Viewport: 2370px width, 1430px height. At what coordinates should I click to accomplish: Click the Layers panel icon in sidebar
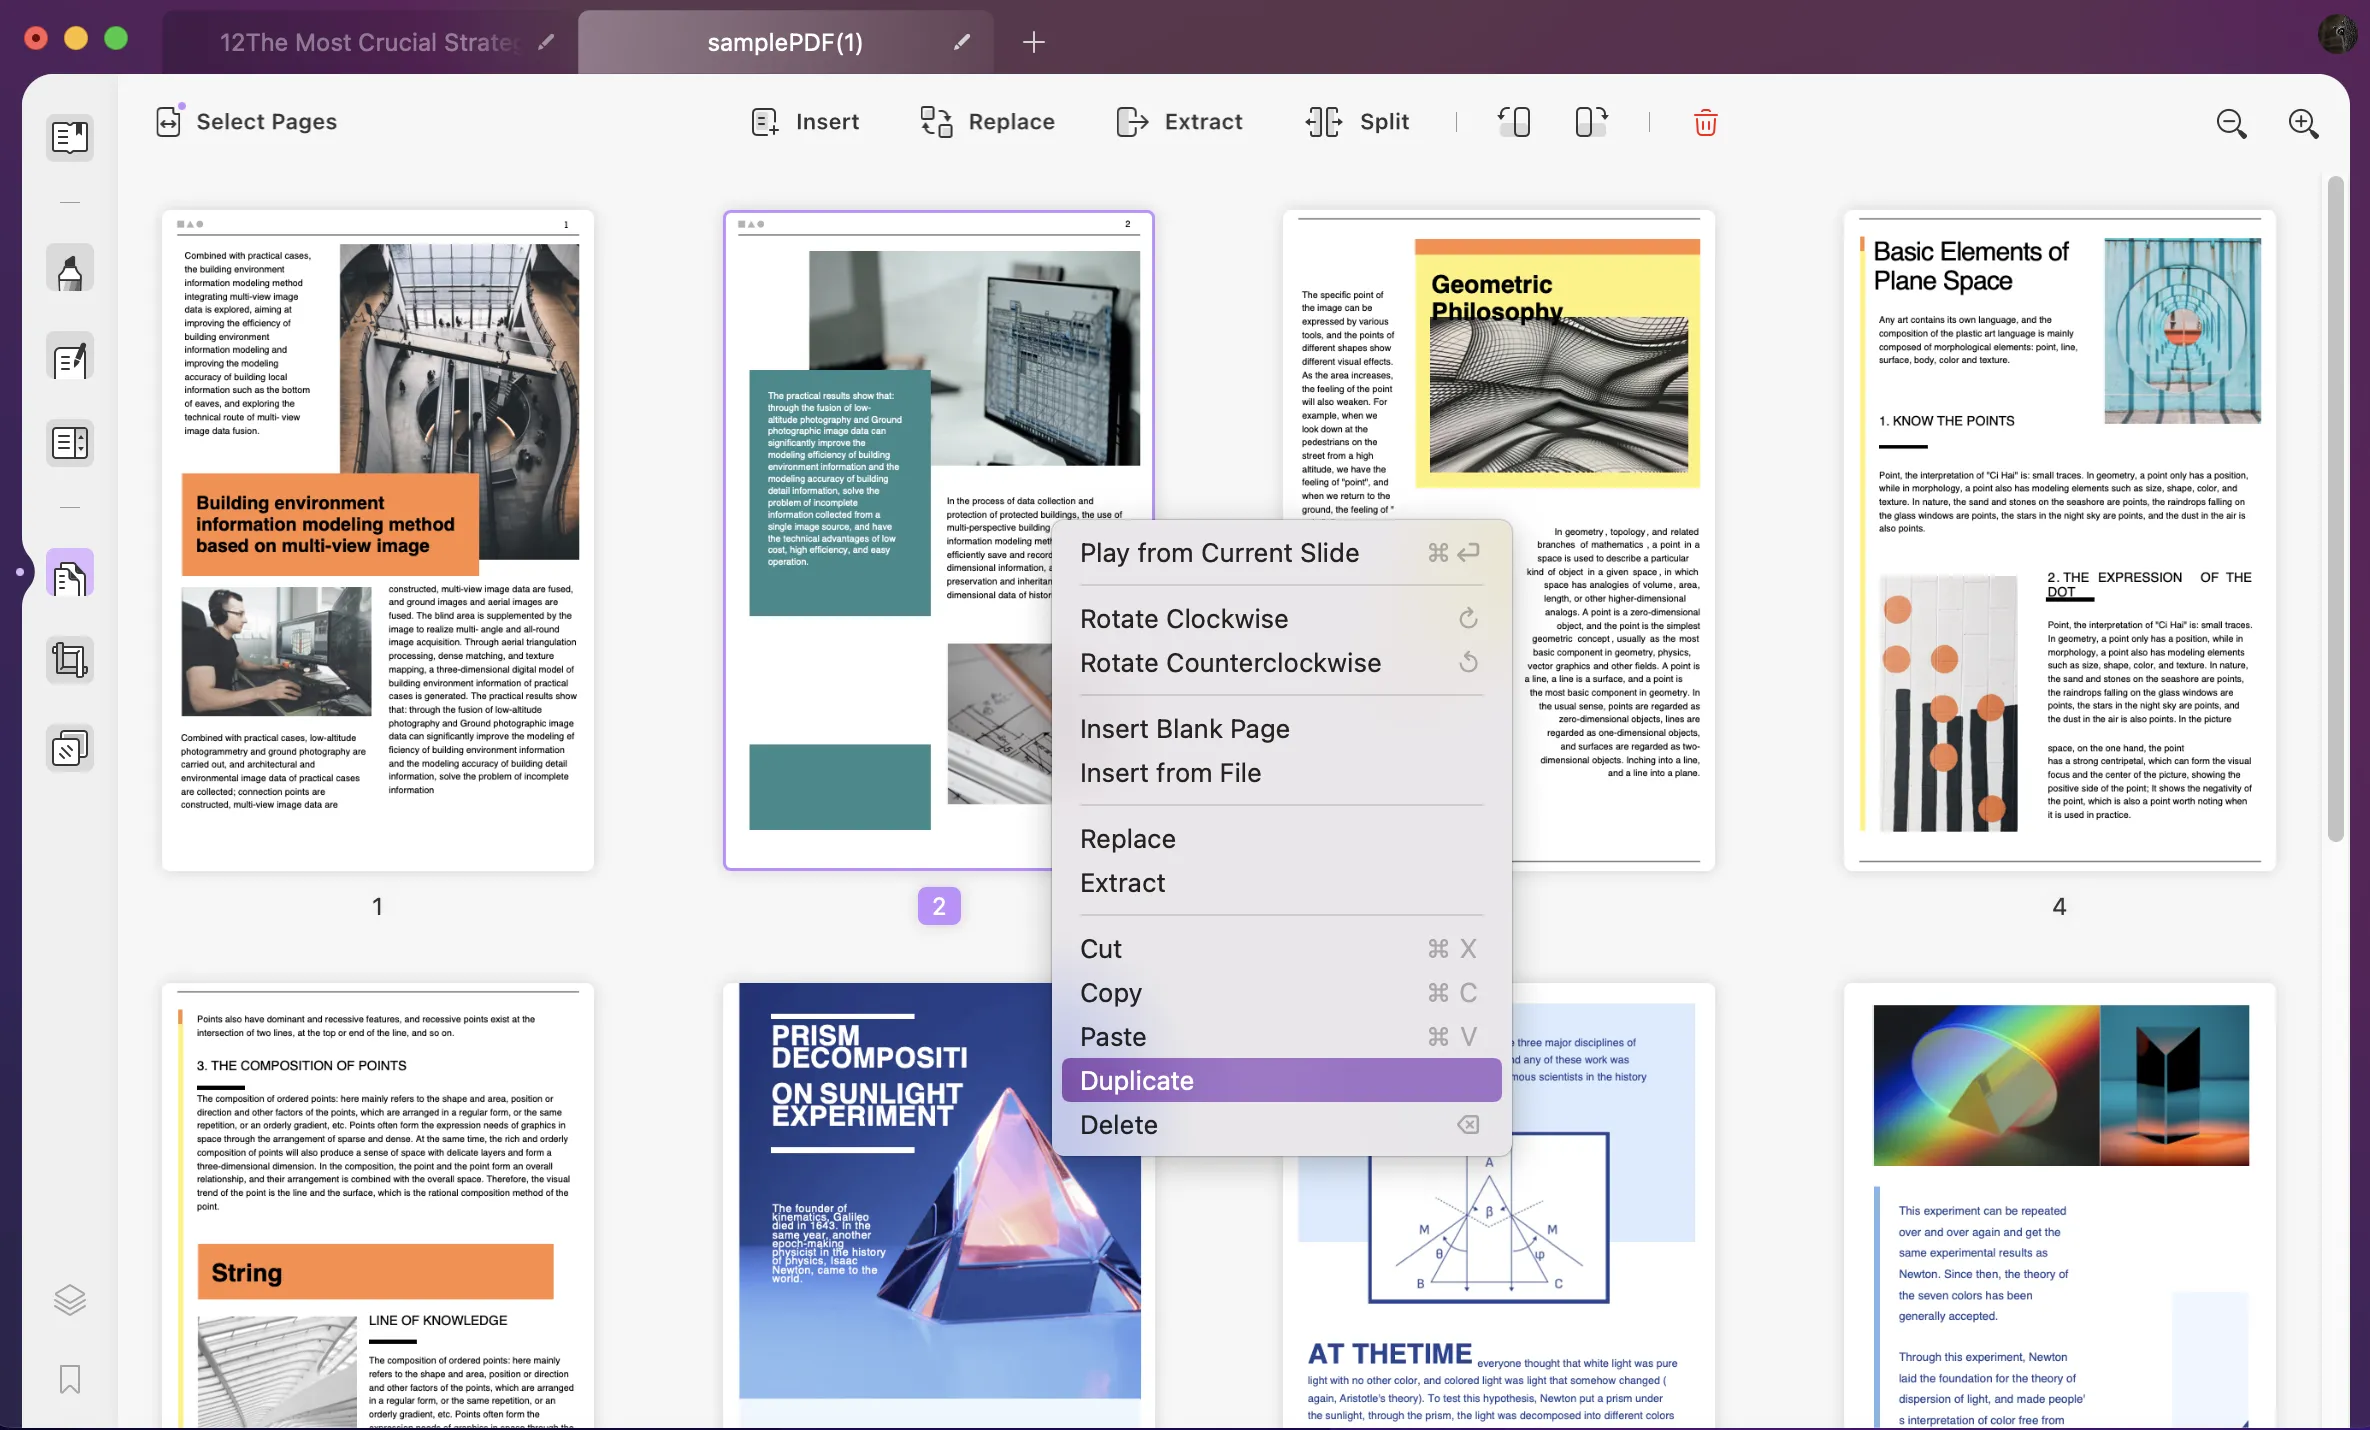69,1300
